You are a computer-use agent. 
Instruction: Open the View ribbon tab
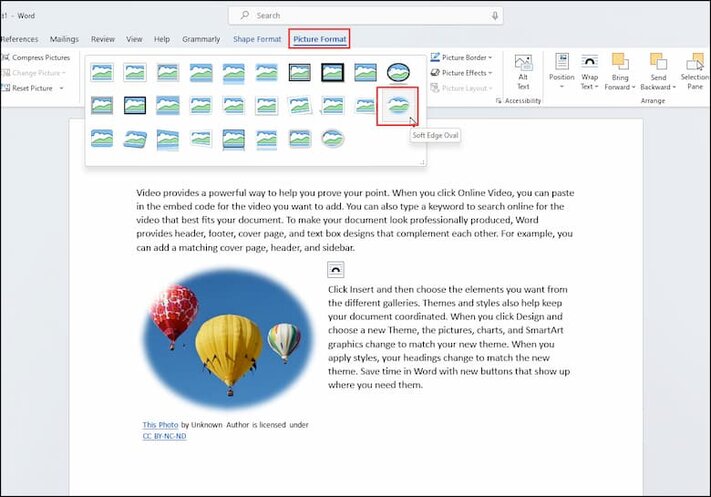[134, 39]
